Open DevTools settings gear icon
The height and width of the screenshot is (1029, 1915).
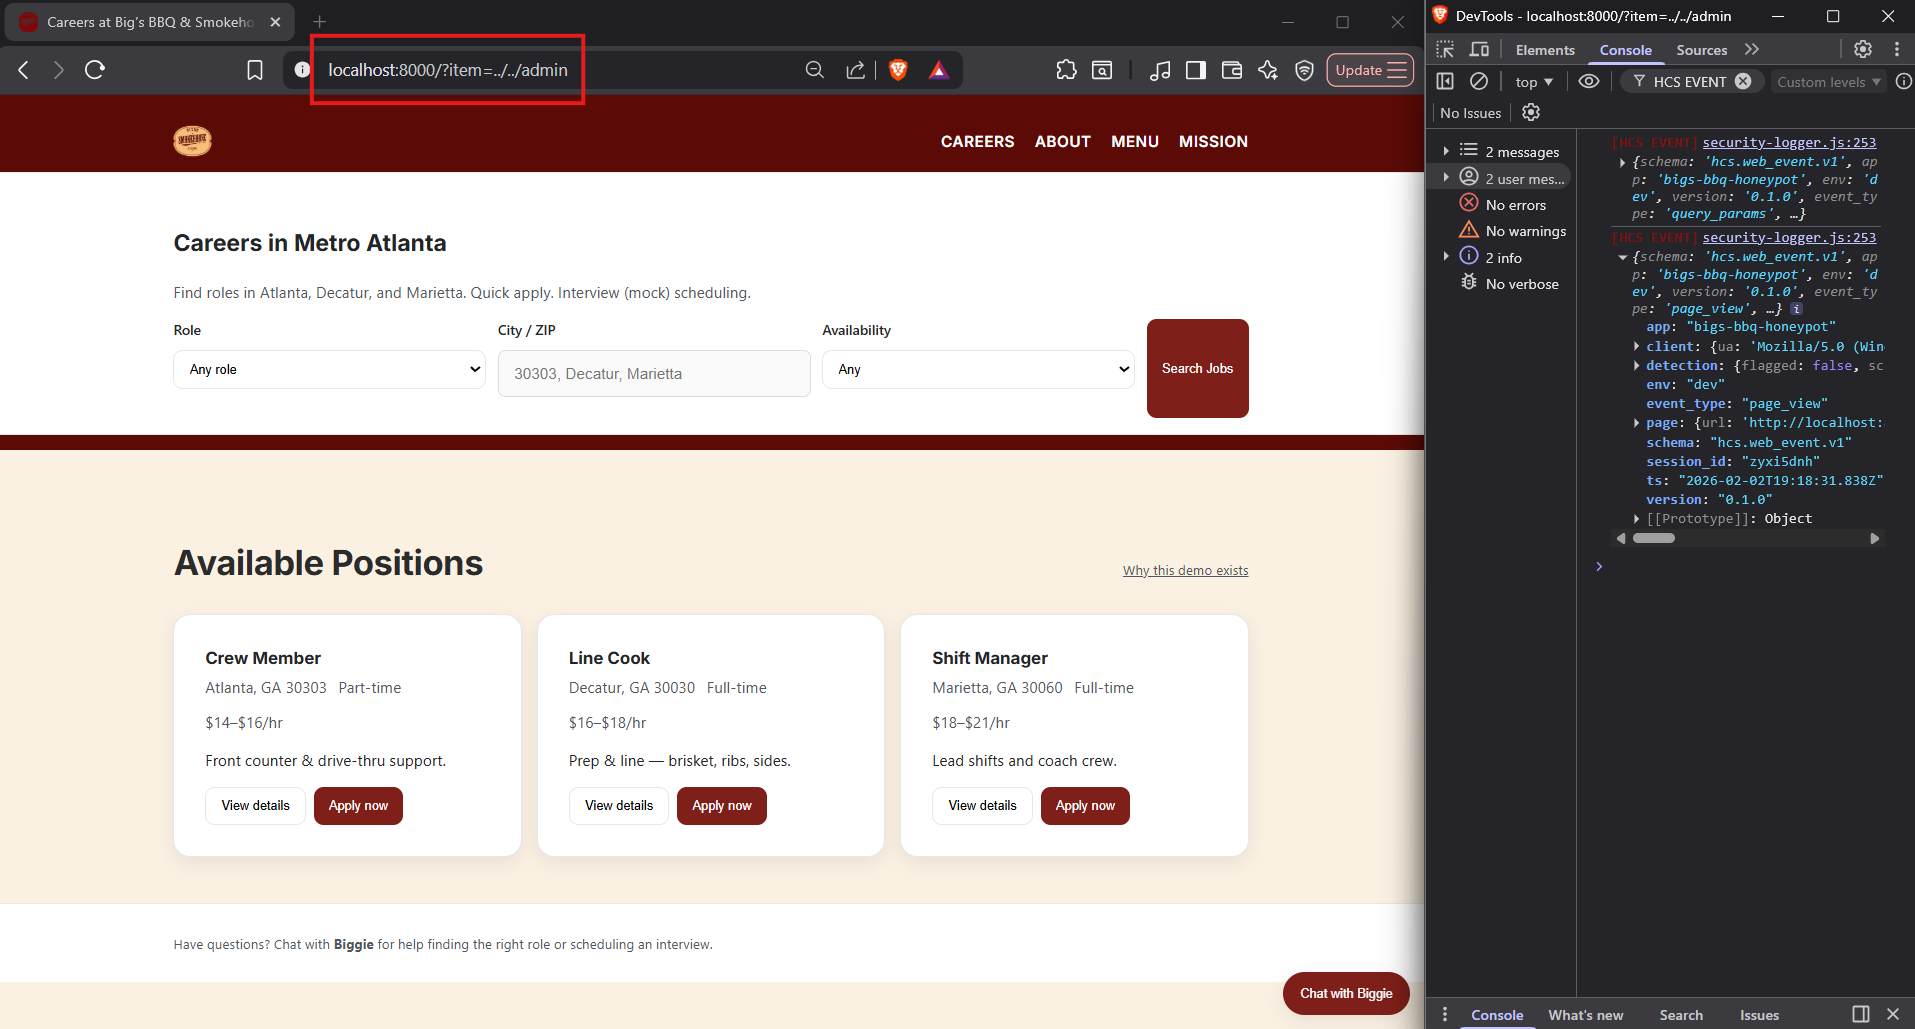tap(1862, 49)
